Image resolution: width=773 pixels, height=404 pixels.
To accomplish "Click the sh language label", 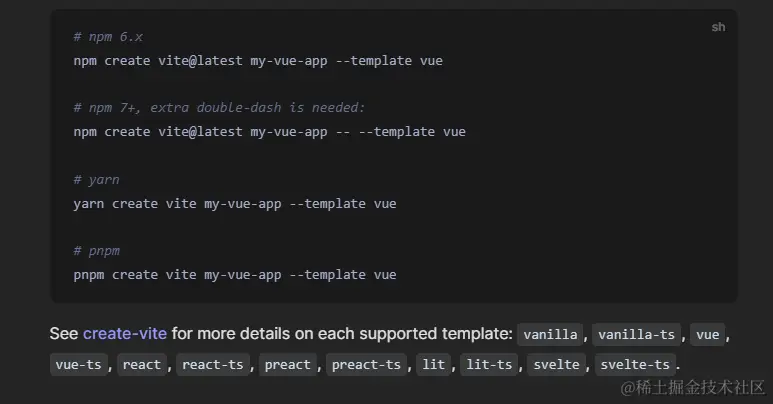I will [718, 27].
